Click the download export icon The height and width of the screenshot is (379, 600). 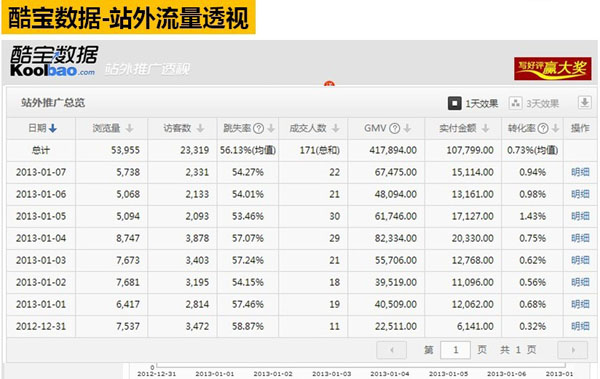click(x=584, y=103)
